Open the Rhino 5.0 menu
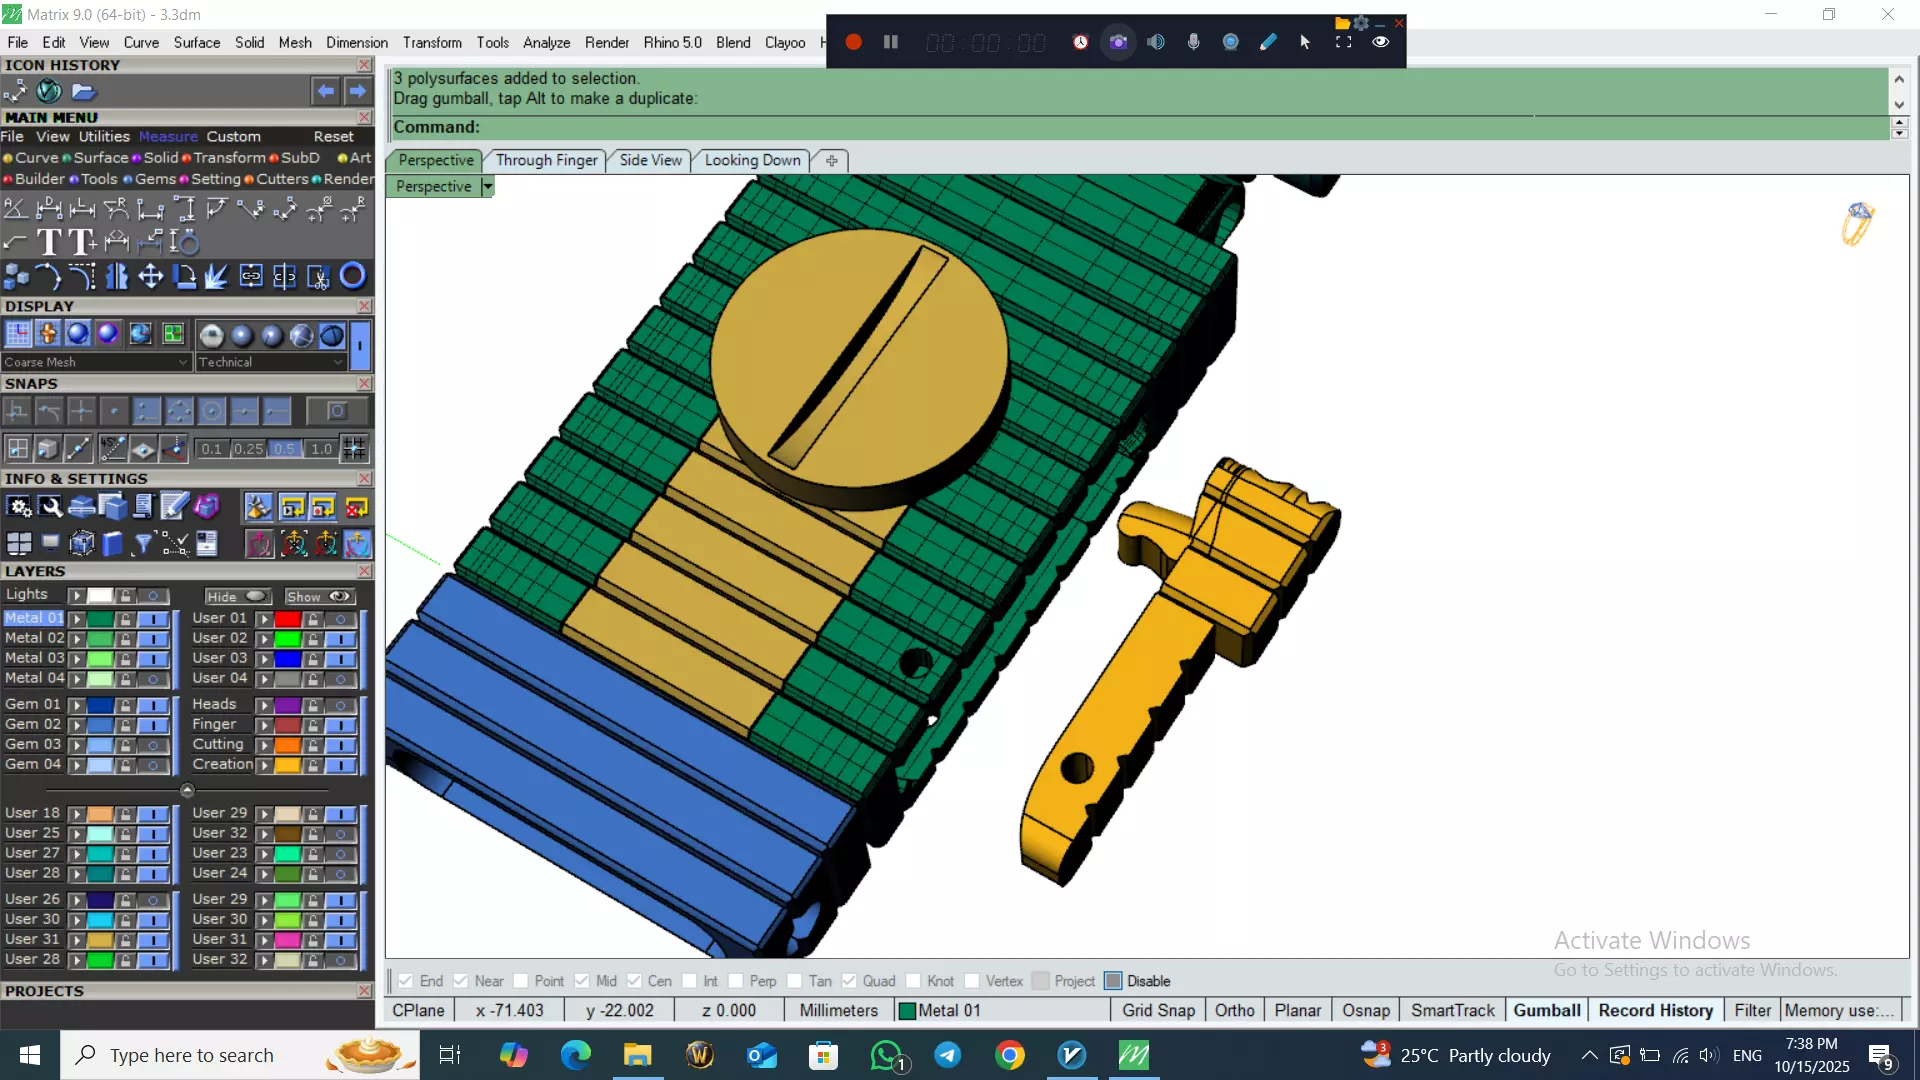The height and width of the screenshot is (1080, 1920). [x=672, y=42]
